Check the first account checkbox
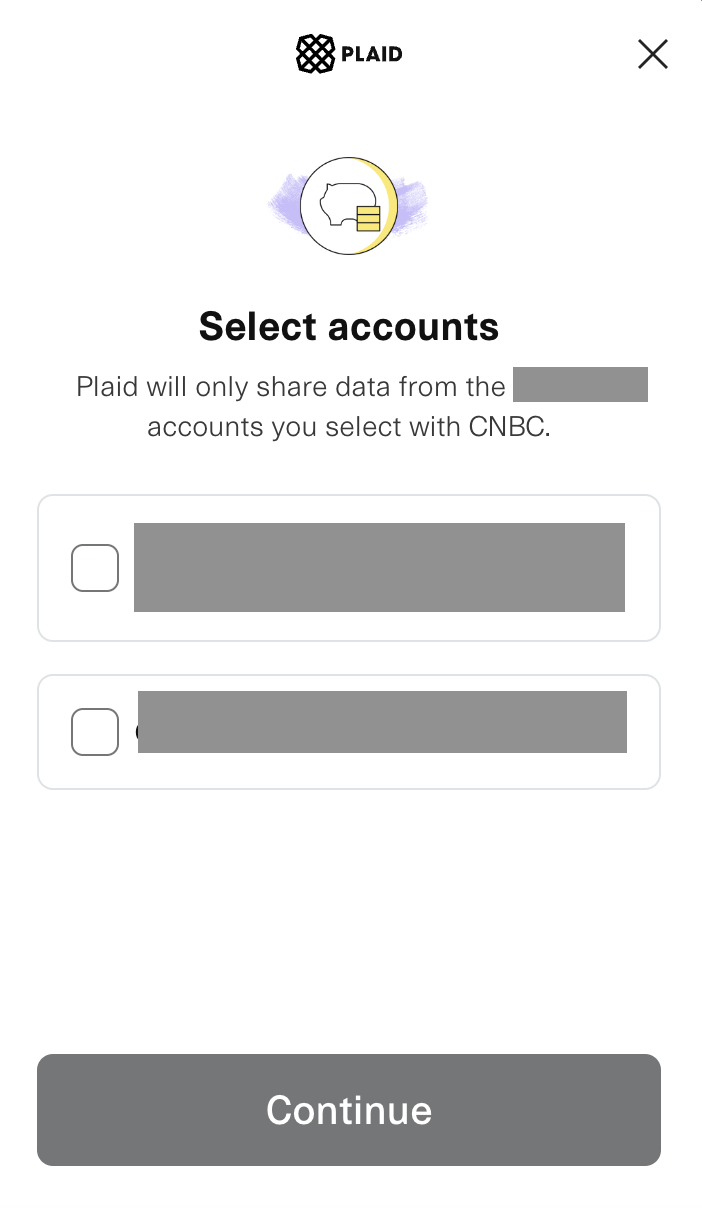Viewport: 702px width, 1208px height. click(x=95, y=568)
